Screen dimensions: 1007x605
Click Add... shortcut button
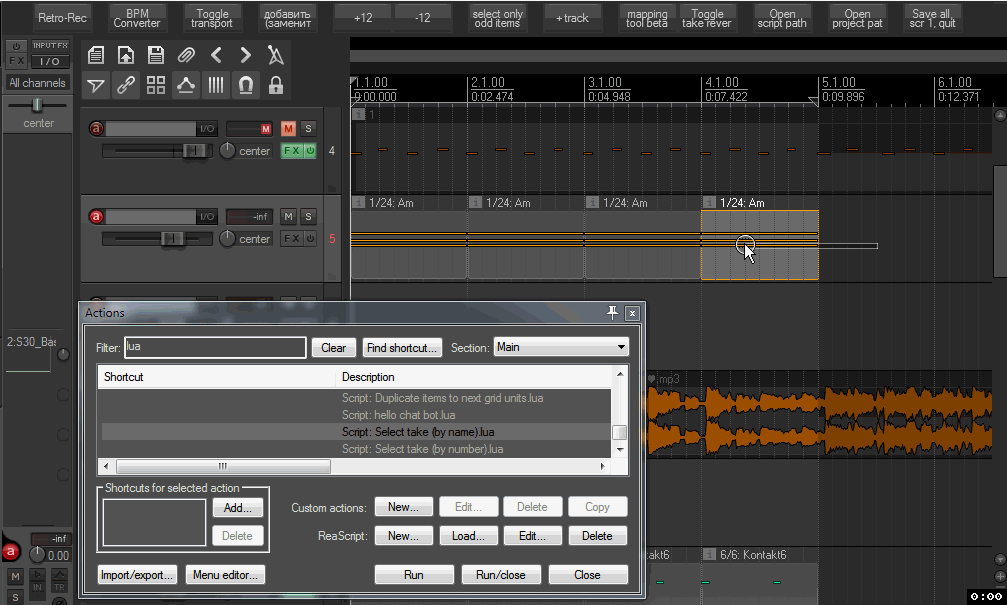point(238,507)
